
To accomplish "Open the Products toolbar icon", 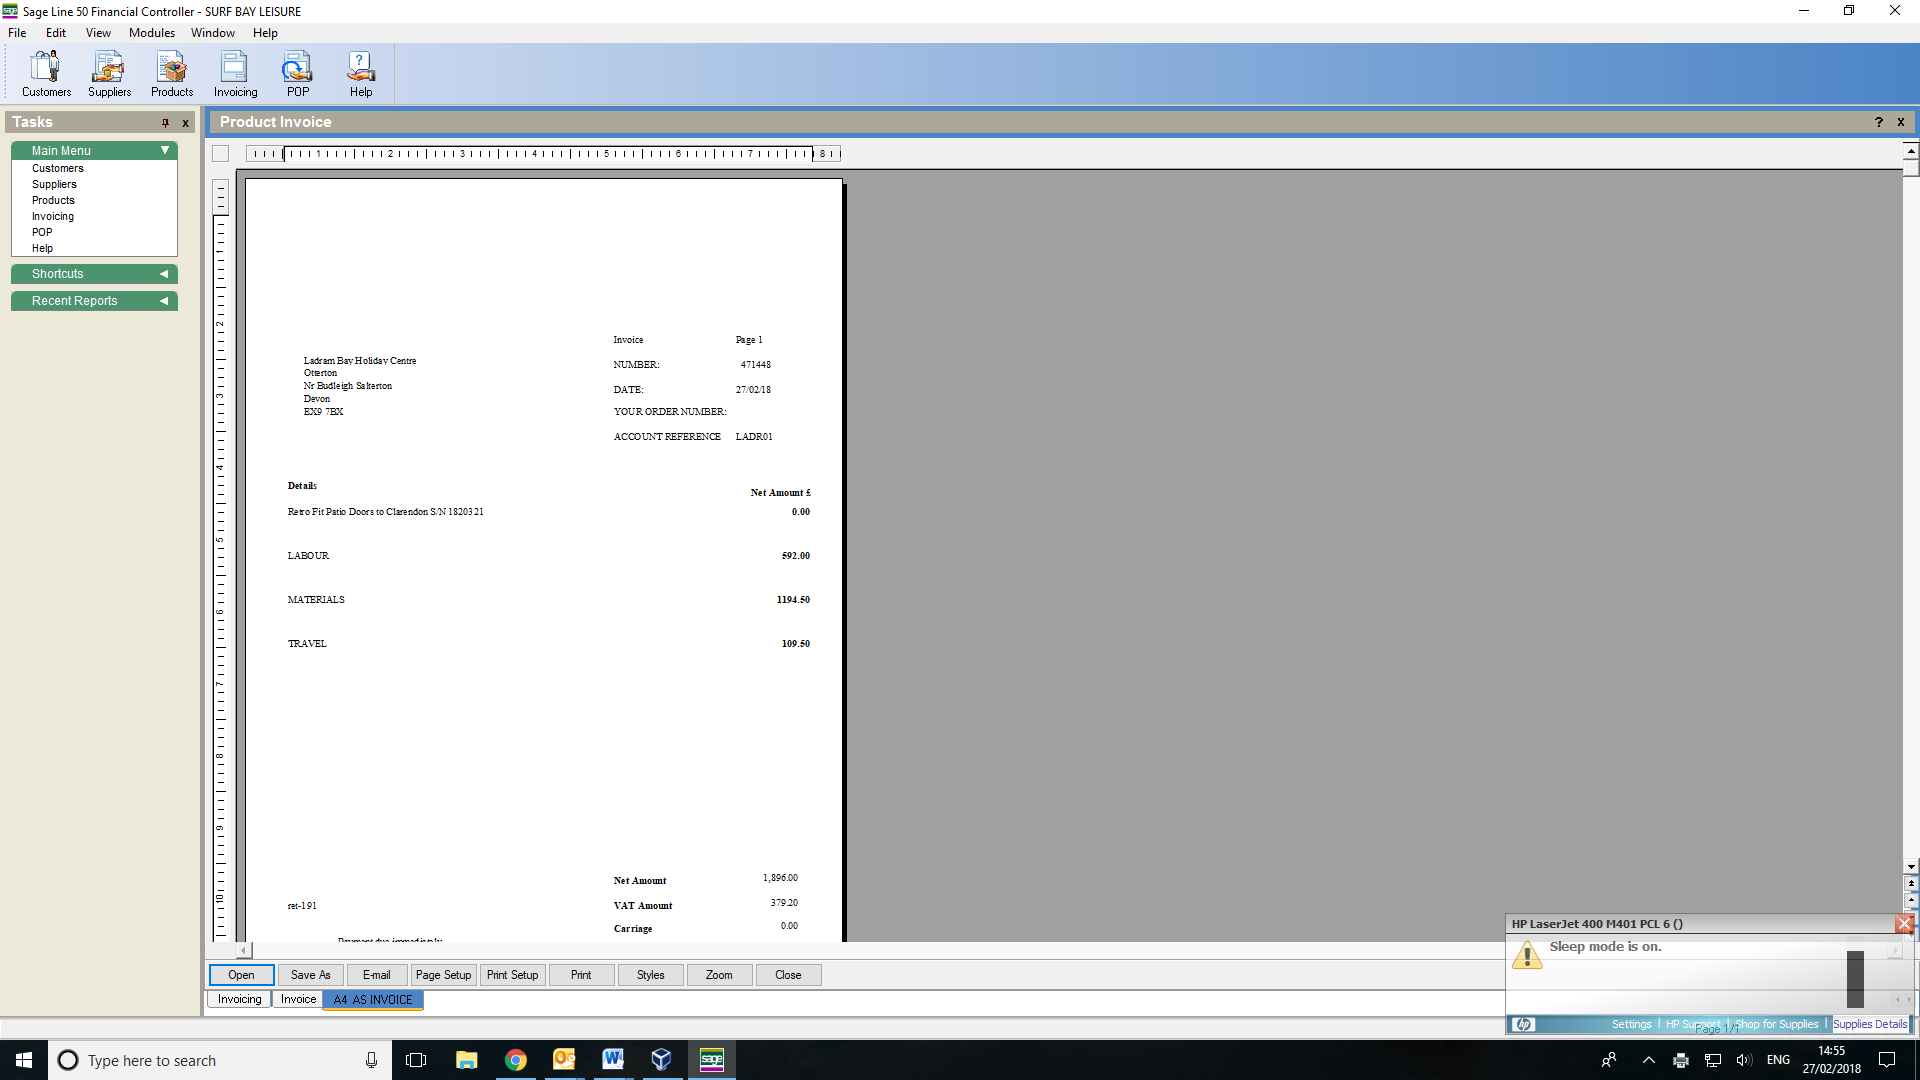I will pos(172,74).
